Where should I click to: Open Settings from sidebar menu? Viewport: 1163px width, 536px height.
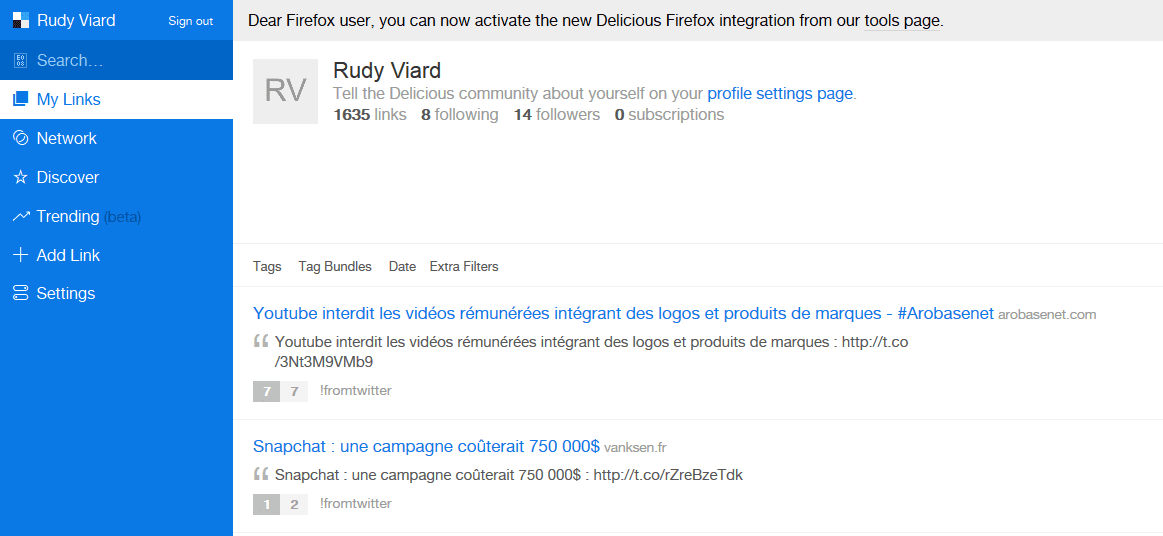coord(116,294)
